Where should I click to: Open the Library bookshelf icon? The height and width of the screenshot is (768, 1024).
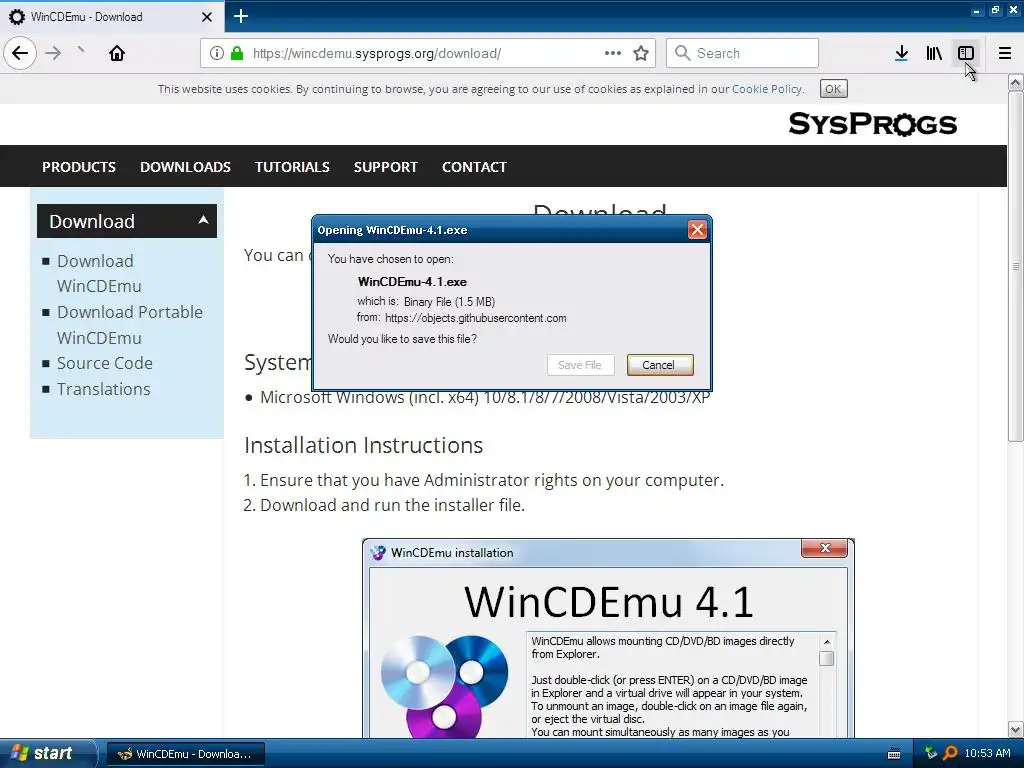click(x=934, y=53)
